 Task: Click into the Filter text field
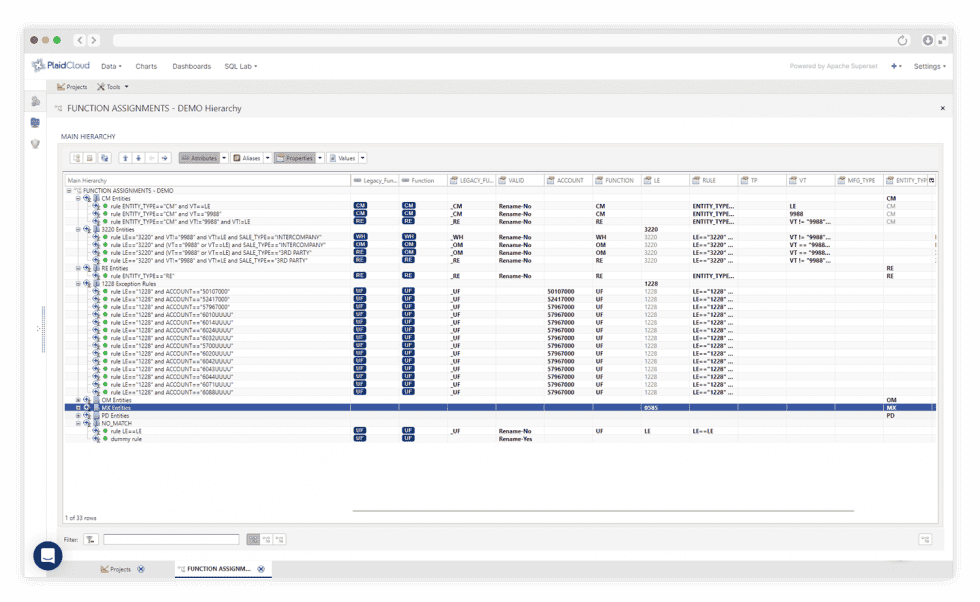(x=171, y=539)
